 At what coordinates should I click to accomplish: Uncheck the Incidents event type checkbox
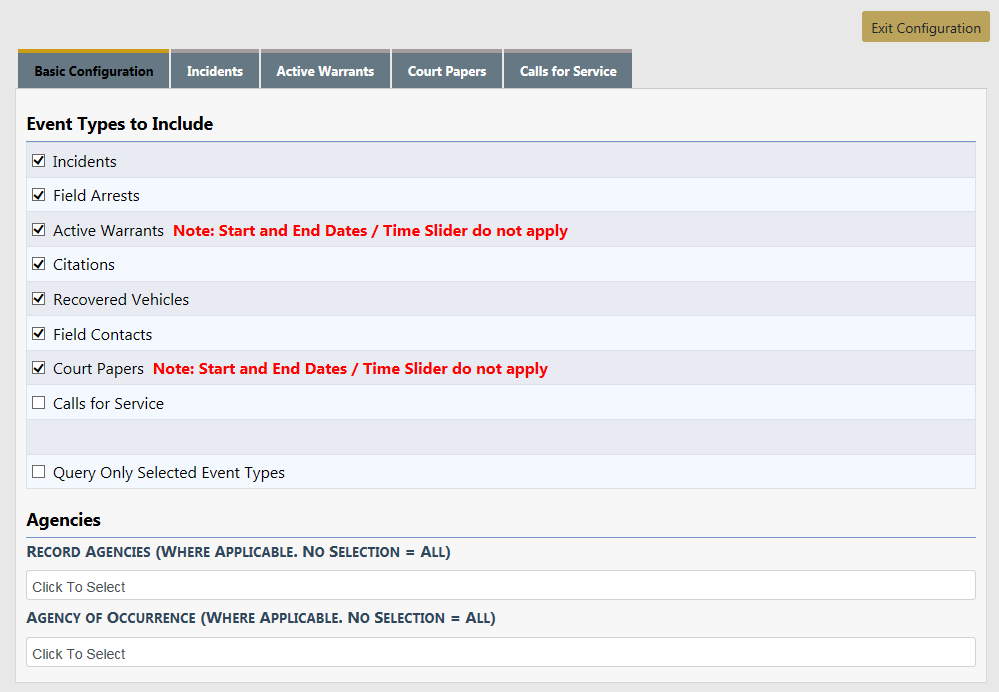[39, 161]
